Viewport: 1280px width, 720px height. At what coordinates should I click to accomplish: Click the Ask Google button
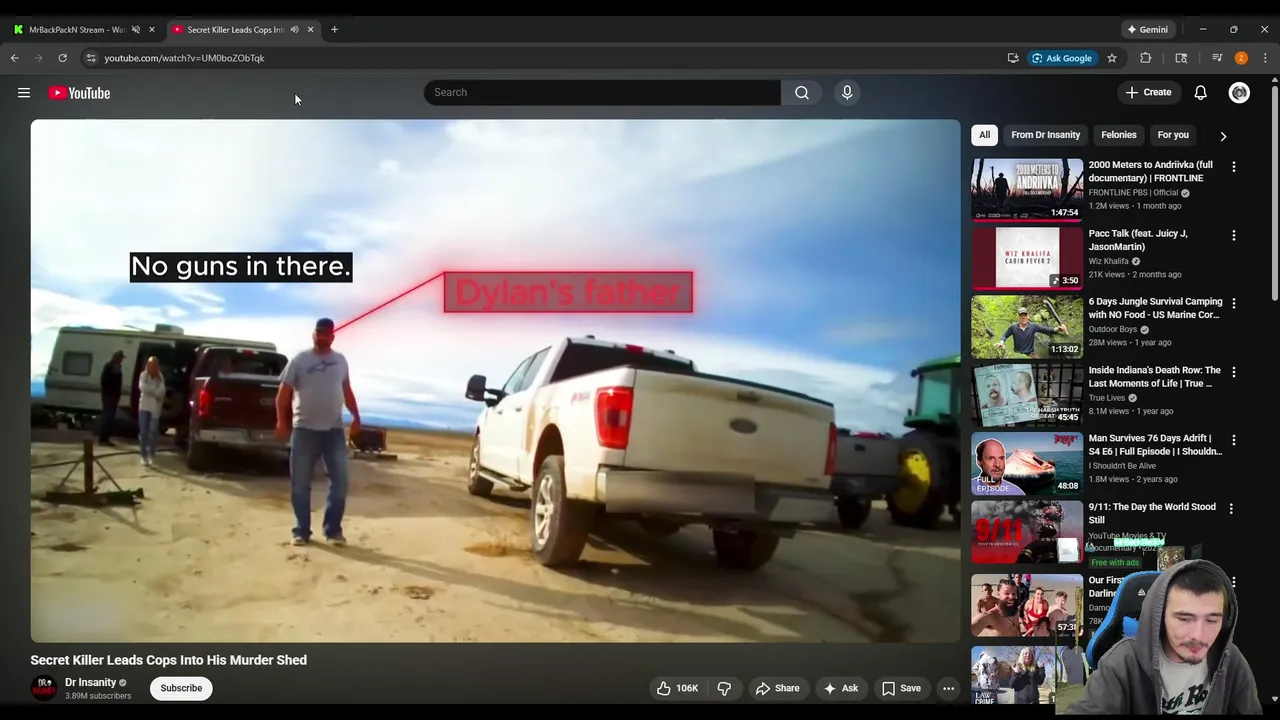(1062, 58)
